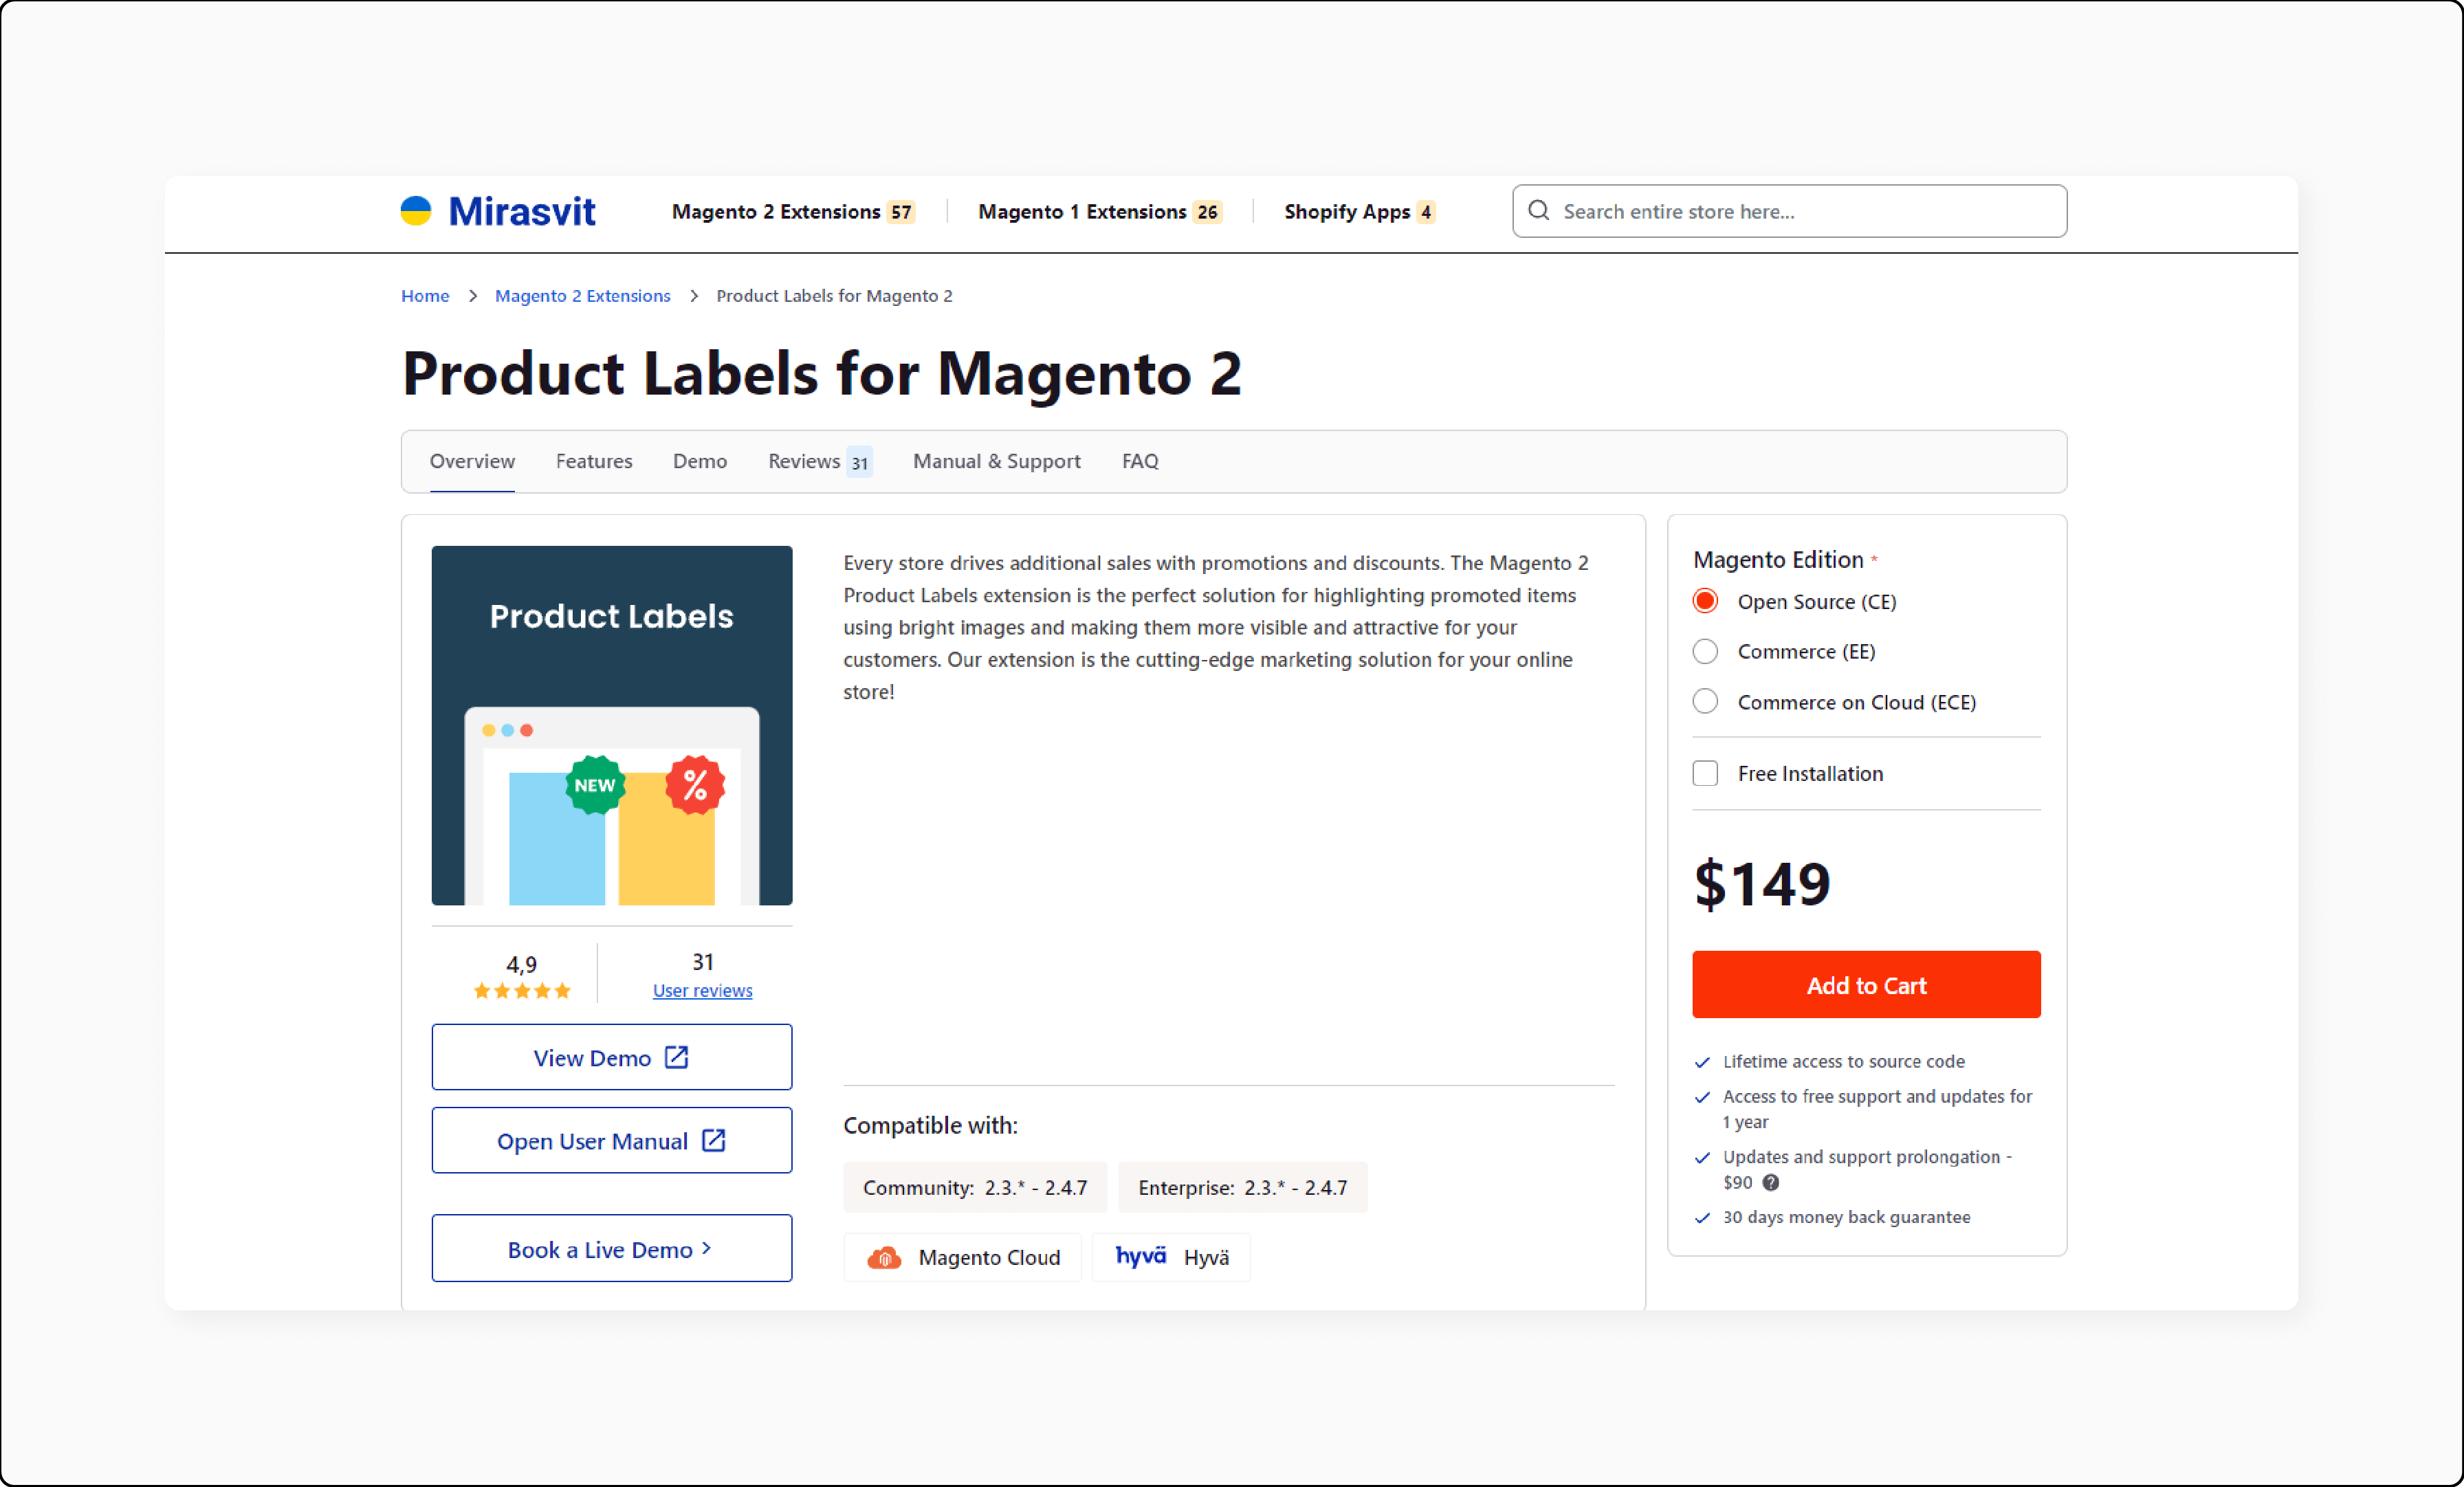2464x1487 pixels.
Task: Switch to the Demo tab
Action: coord(700,461)
